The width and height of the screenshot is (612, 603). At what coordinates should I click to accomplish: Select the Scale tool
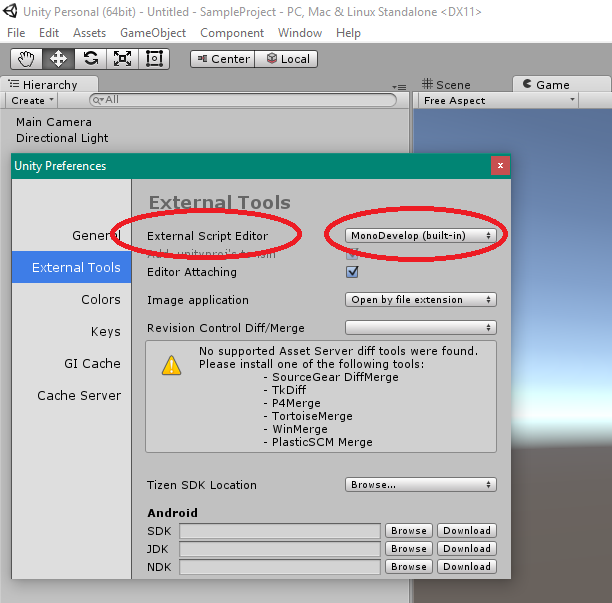click(123, 59)
